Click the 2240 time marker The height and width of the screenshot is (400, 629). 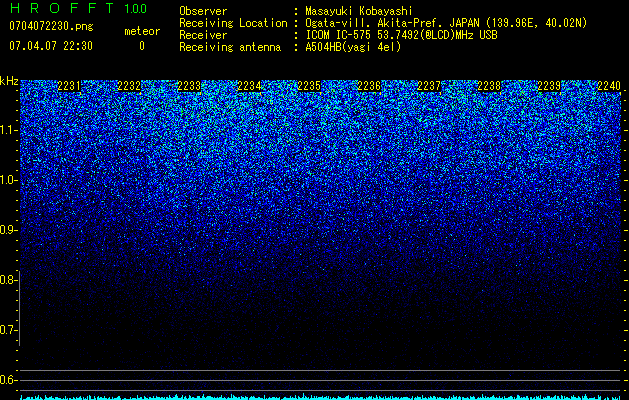pyautogui.click(x=609, y=86)
